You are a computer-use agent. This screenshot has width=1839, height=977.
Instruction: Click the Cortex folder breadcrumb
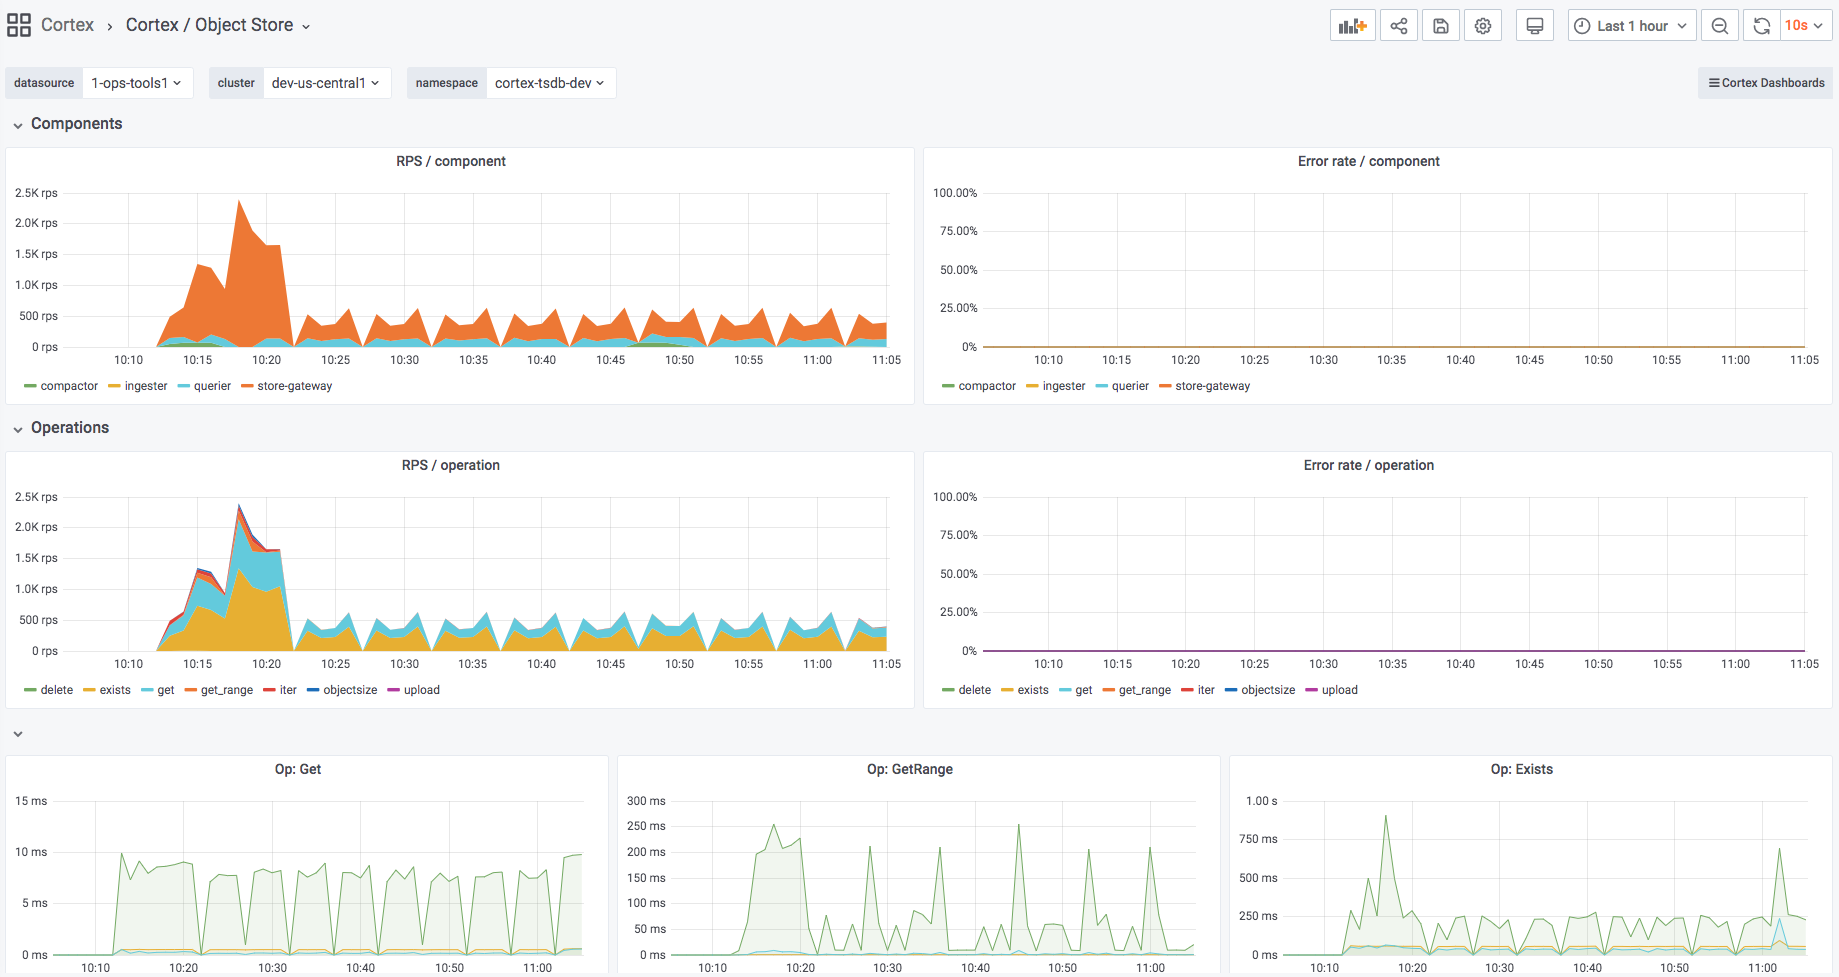pyautogui.click(x=67, y=25)
